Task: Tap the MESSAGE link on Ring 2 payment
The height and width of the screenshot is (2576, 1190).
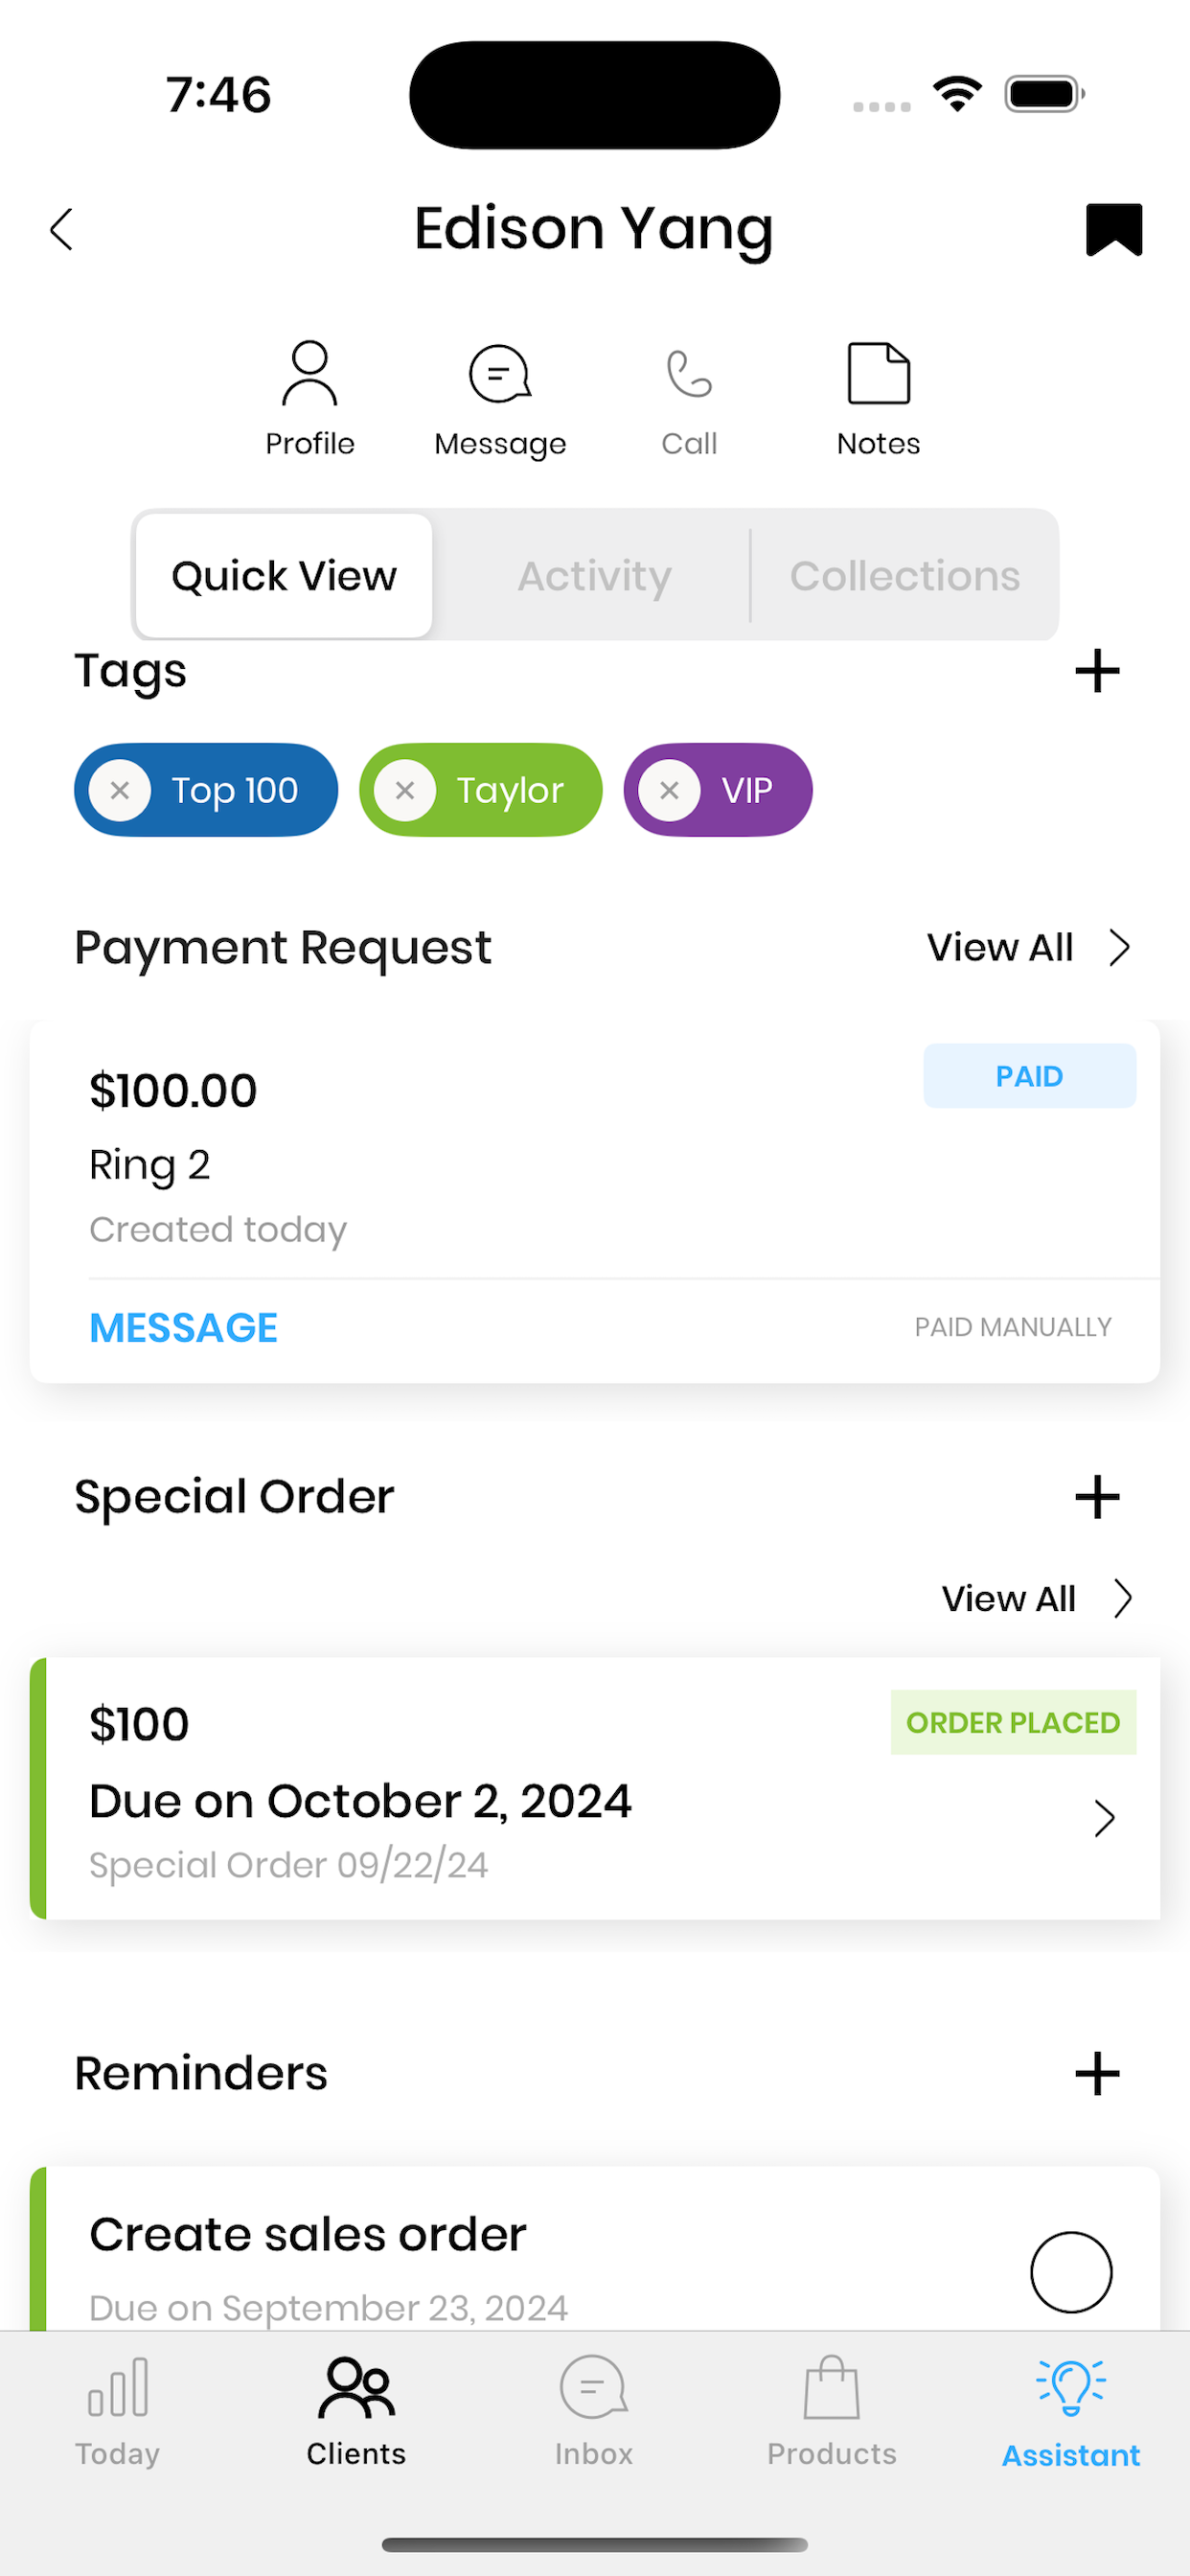Action: click(x=183, y=1328)
